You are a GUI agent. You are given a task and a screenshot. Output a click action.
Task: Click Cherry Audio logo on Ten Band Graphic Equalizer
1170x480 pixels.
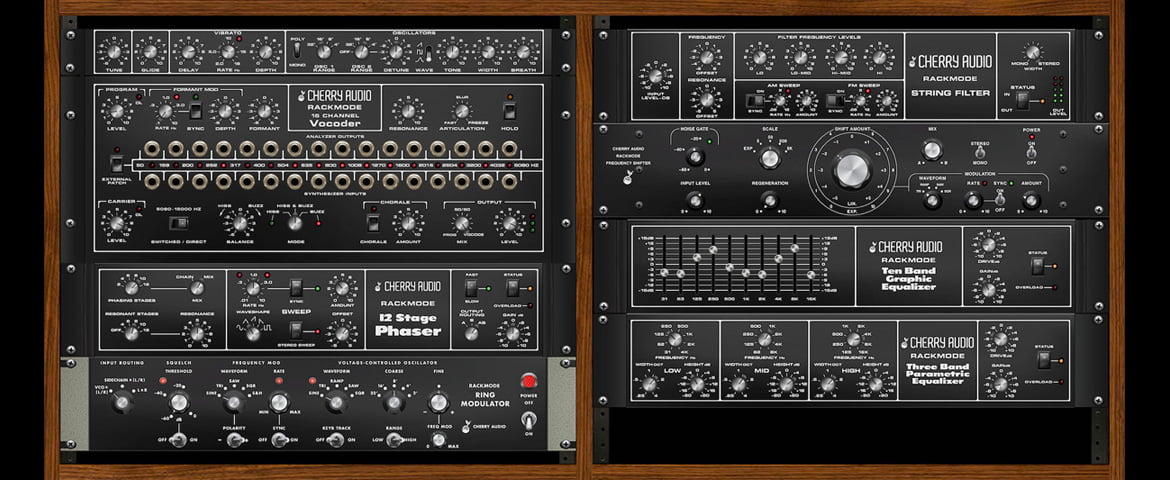click(904, 246)
